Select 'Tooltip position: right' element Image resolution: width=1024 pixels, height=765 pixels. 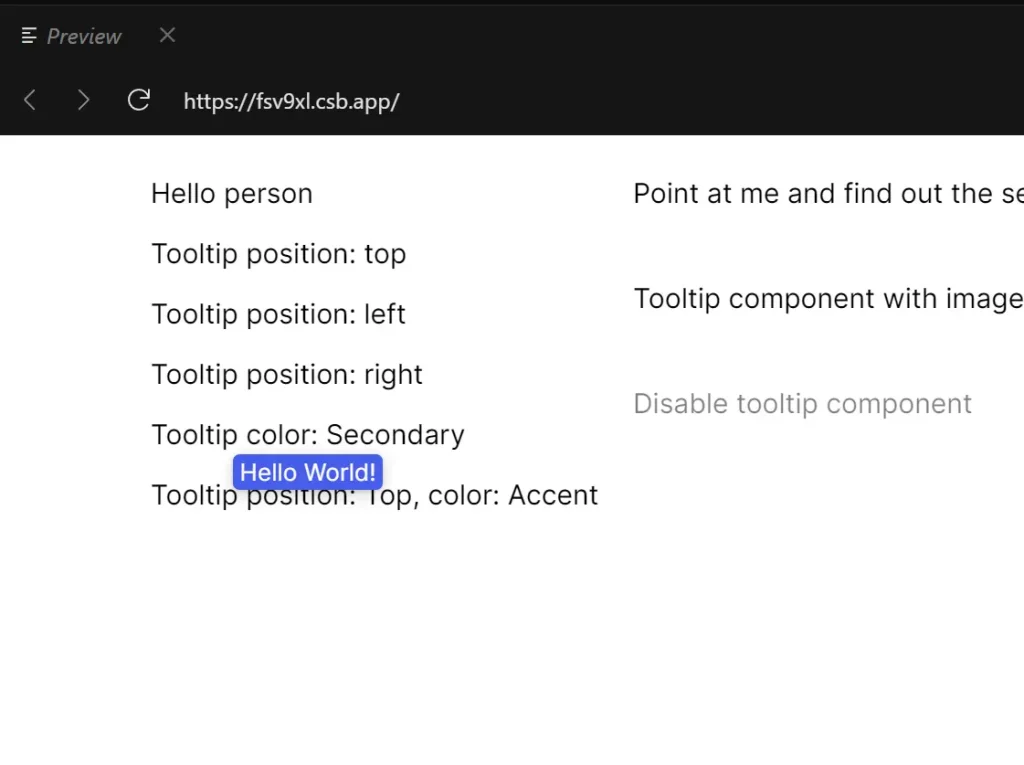pos(286,374)
